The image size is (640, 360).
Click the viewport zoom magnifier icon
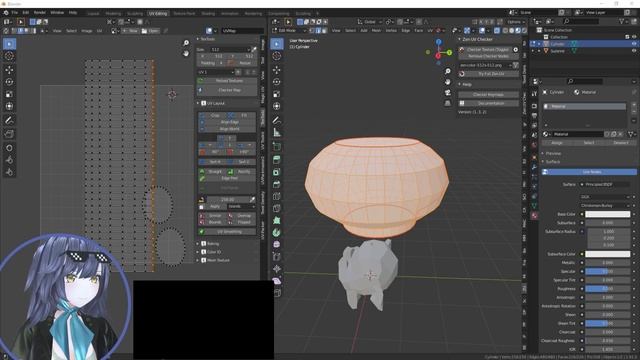(448, 71)
